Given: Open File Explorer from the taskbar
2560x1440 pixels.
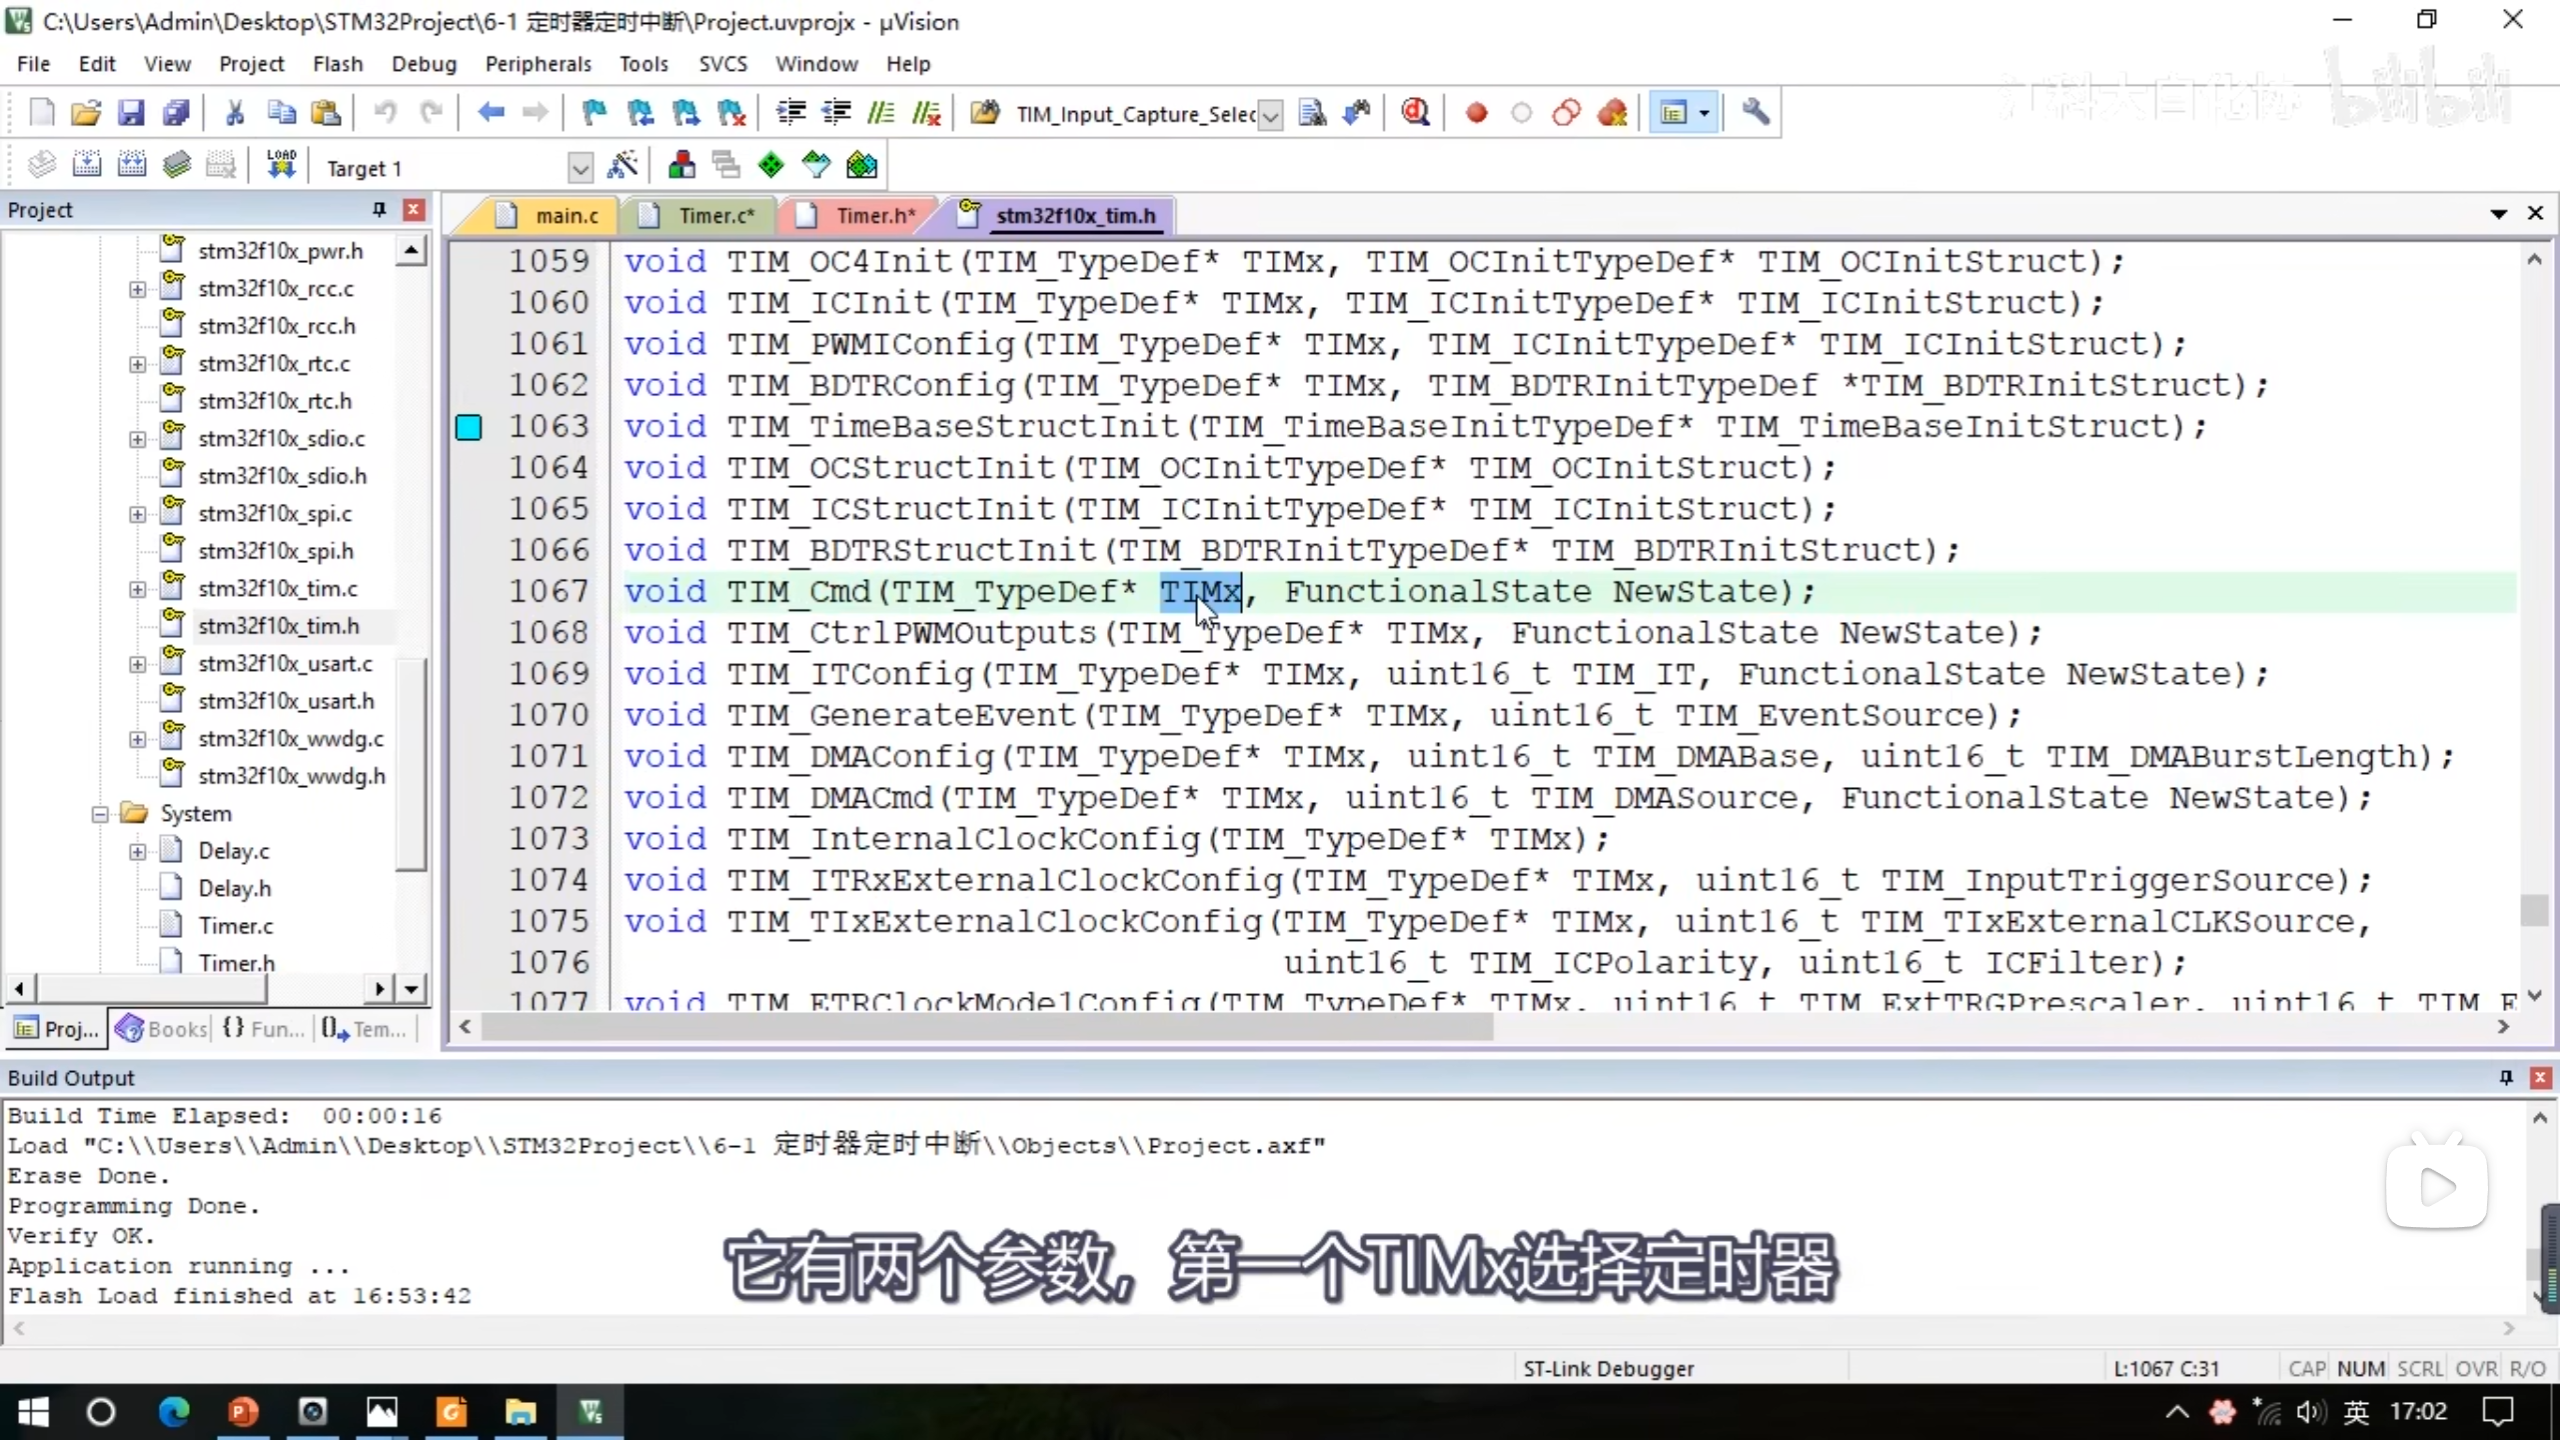Looking at the screenshot, I should (520, 1412).
